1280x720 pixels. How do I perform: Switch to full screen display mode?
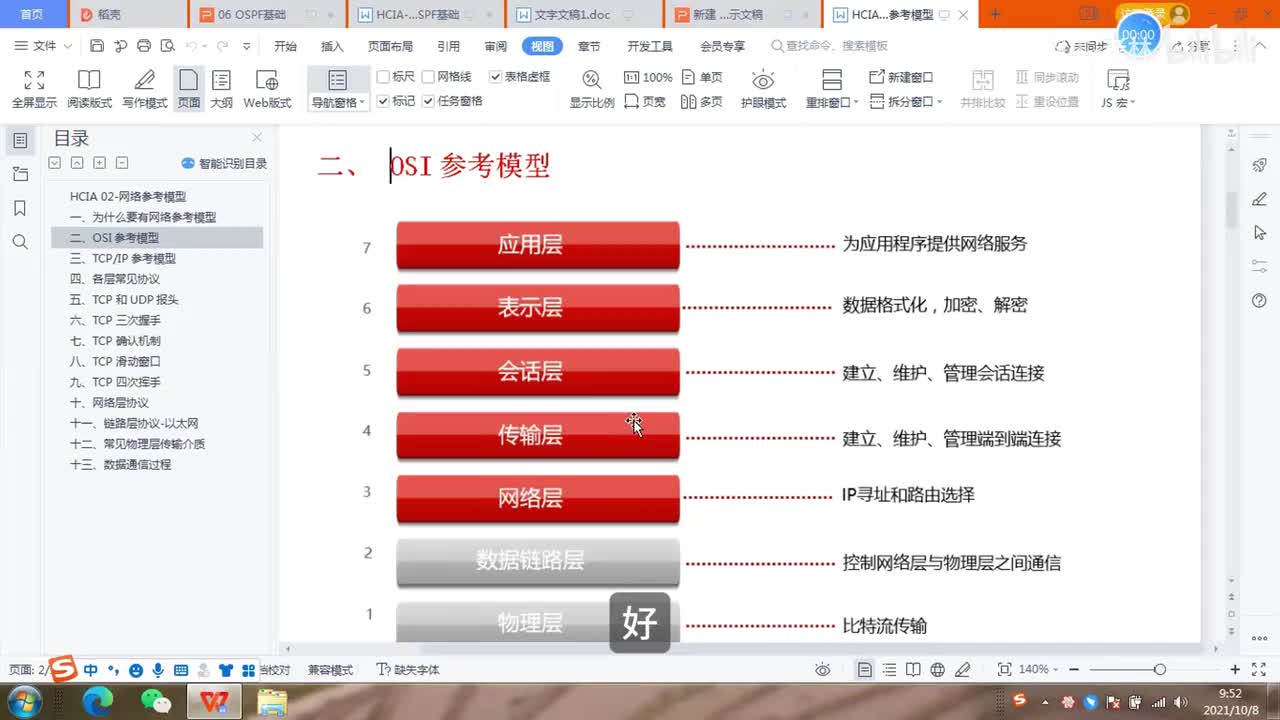pos(34,89)
